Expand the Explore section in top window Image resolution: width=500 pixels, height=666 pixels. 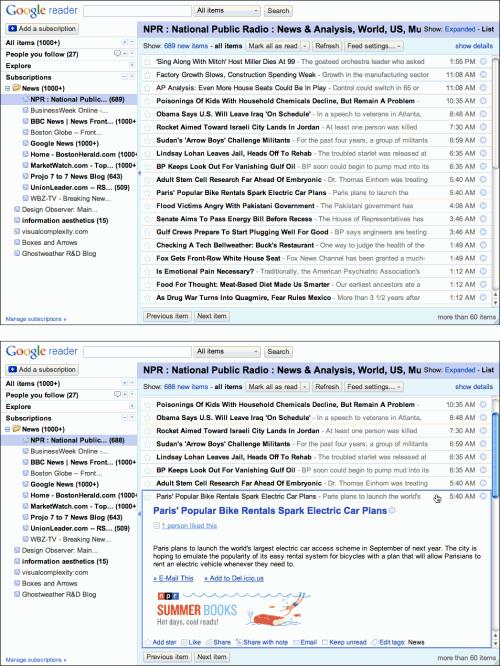click(x=131, y=65)
